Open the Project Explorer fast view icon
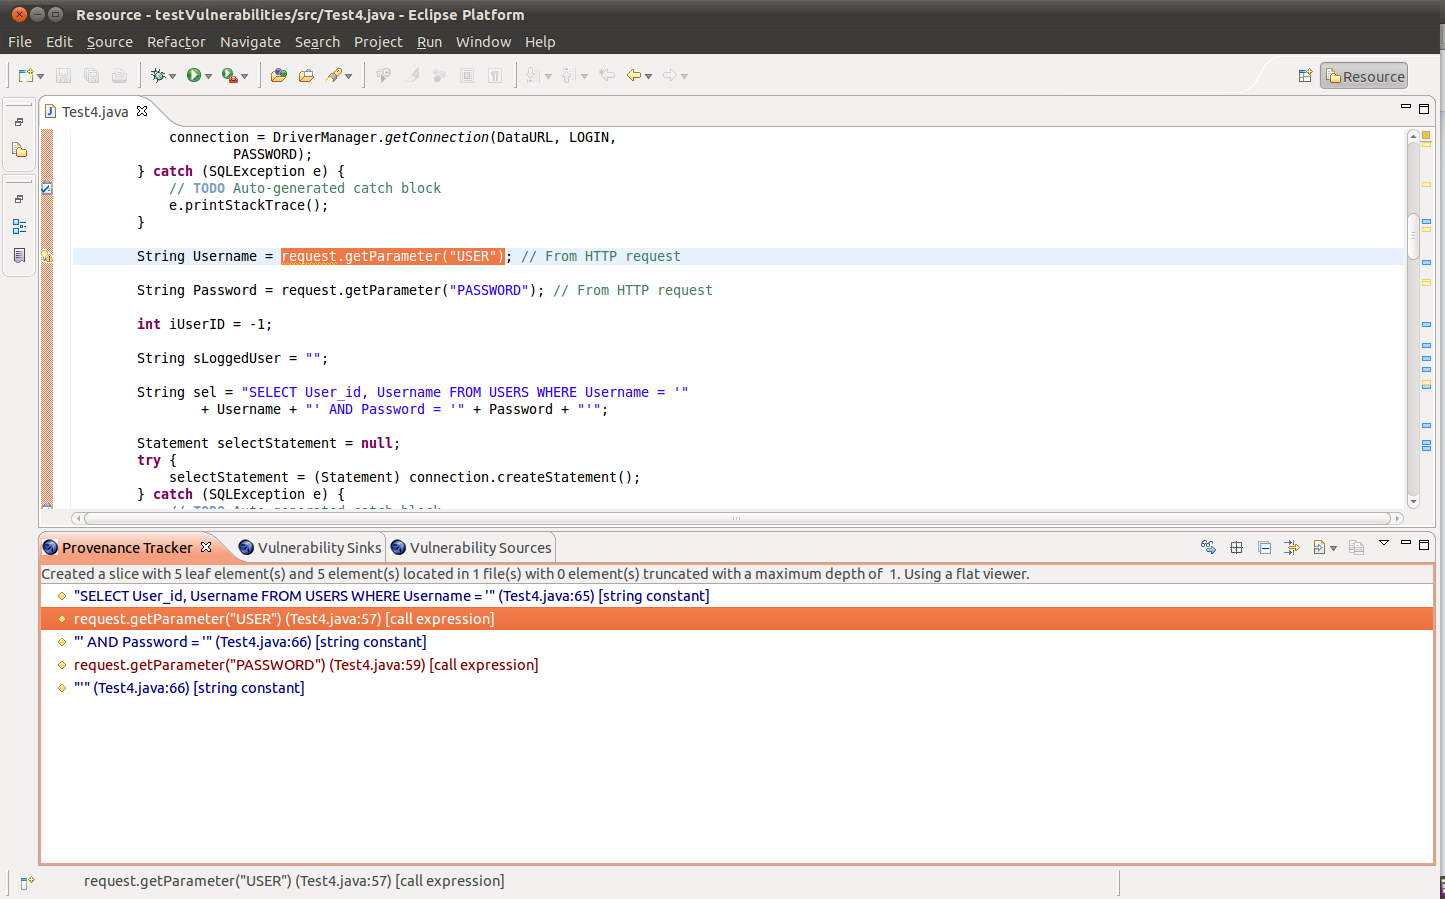The height and width of the screenshot is (899, 1445). [19, 150]
